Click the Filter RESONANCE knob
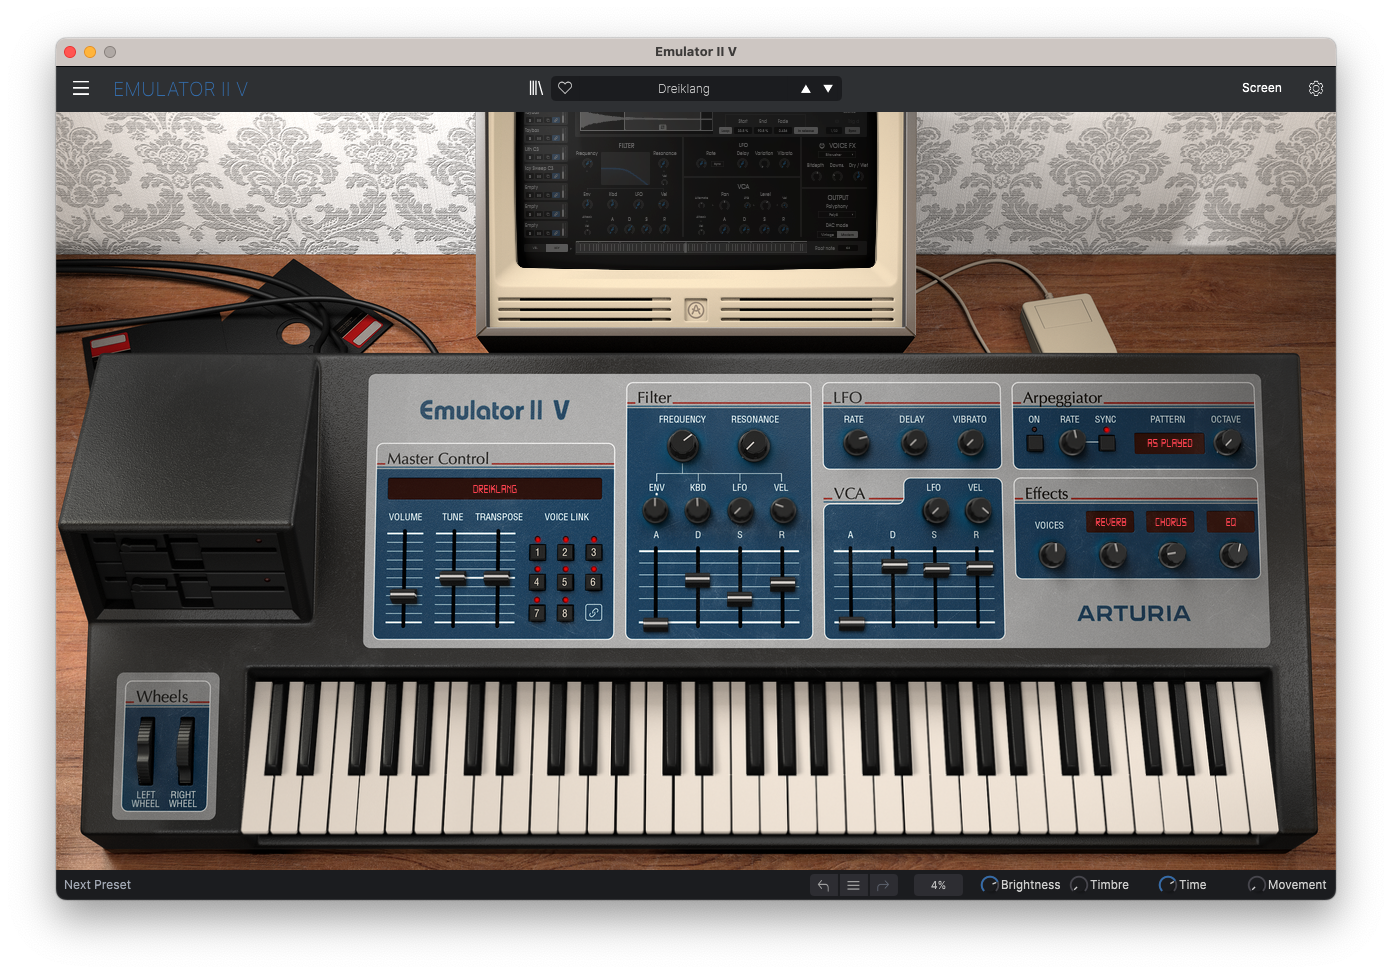The width and height of the screenshot is (1392, 974). point(753,446)
